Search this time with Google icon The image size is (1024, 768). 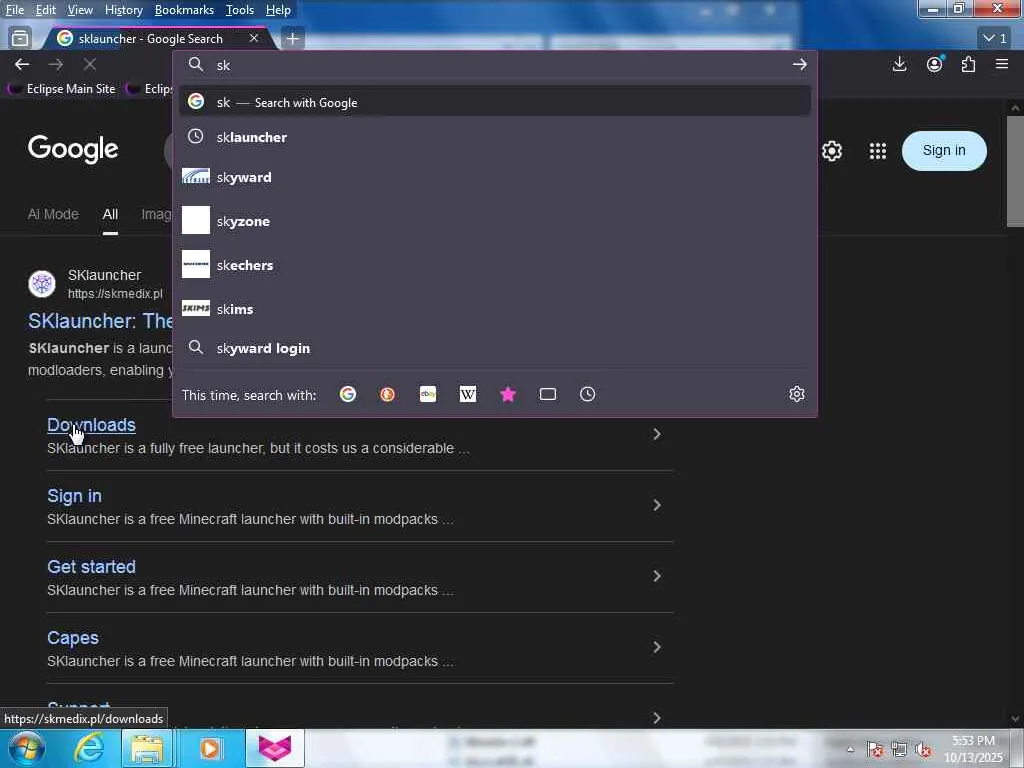[347, 394]
